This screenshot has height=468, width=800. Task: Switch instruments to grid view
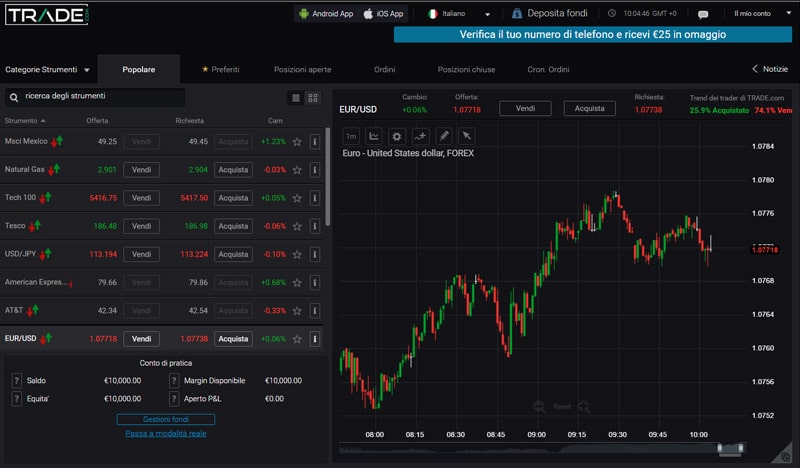pyautogui.click(x=313, y=98)
